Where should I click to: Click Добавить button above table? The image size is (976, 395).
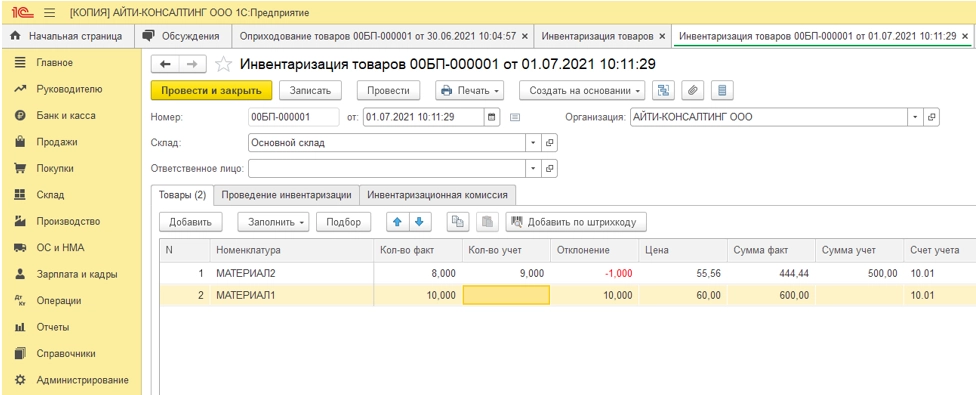pos(190,221)
